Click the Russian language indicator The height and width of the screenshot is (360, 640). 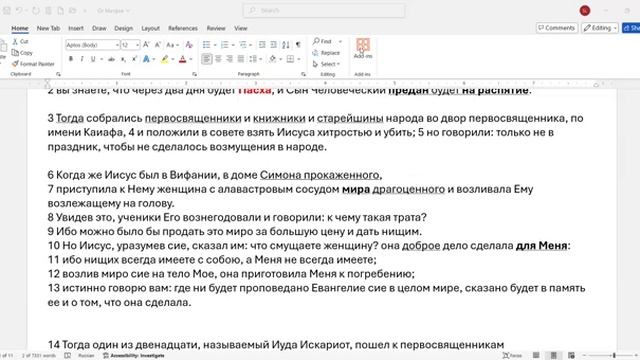86,356
